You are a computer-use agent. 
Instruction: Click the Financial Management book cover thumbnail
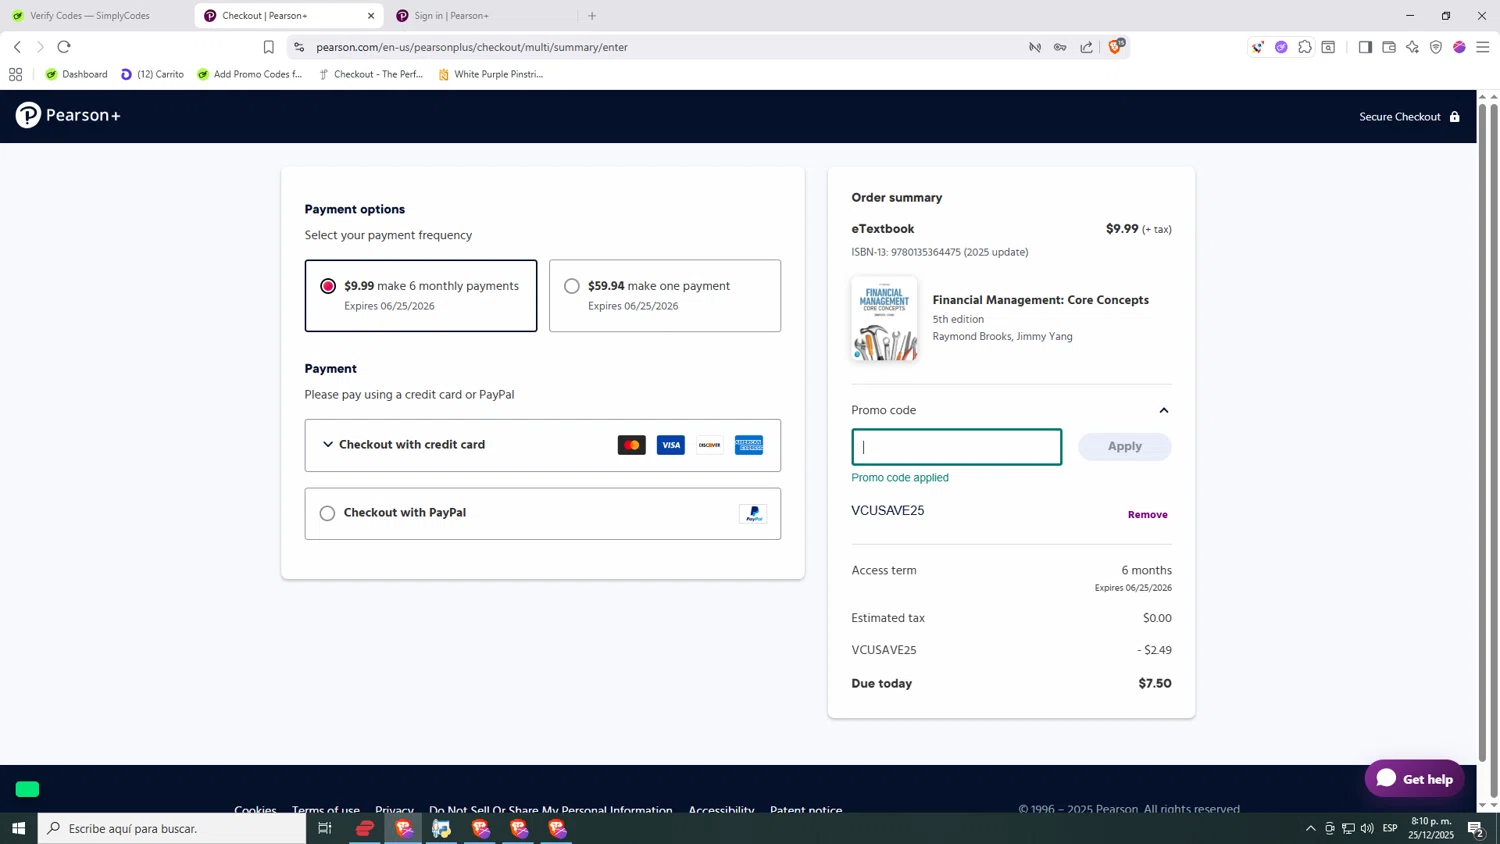[x=885, y=319]
